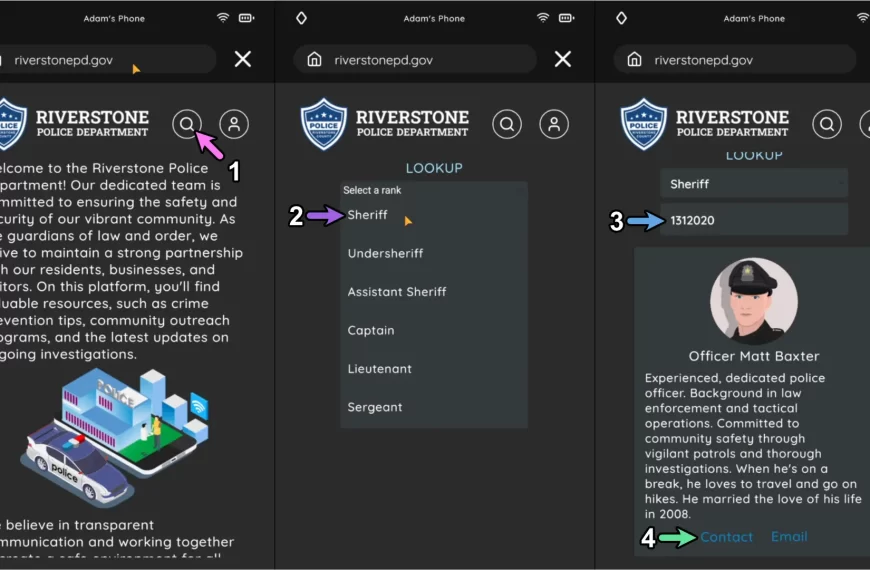Choose Undersheriff in the rank list
The image size is (870, 570).
pyautogui.click(x=385, y=254)
